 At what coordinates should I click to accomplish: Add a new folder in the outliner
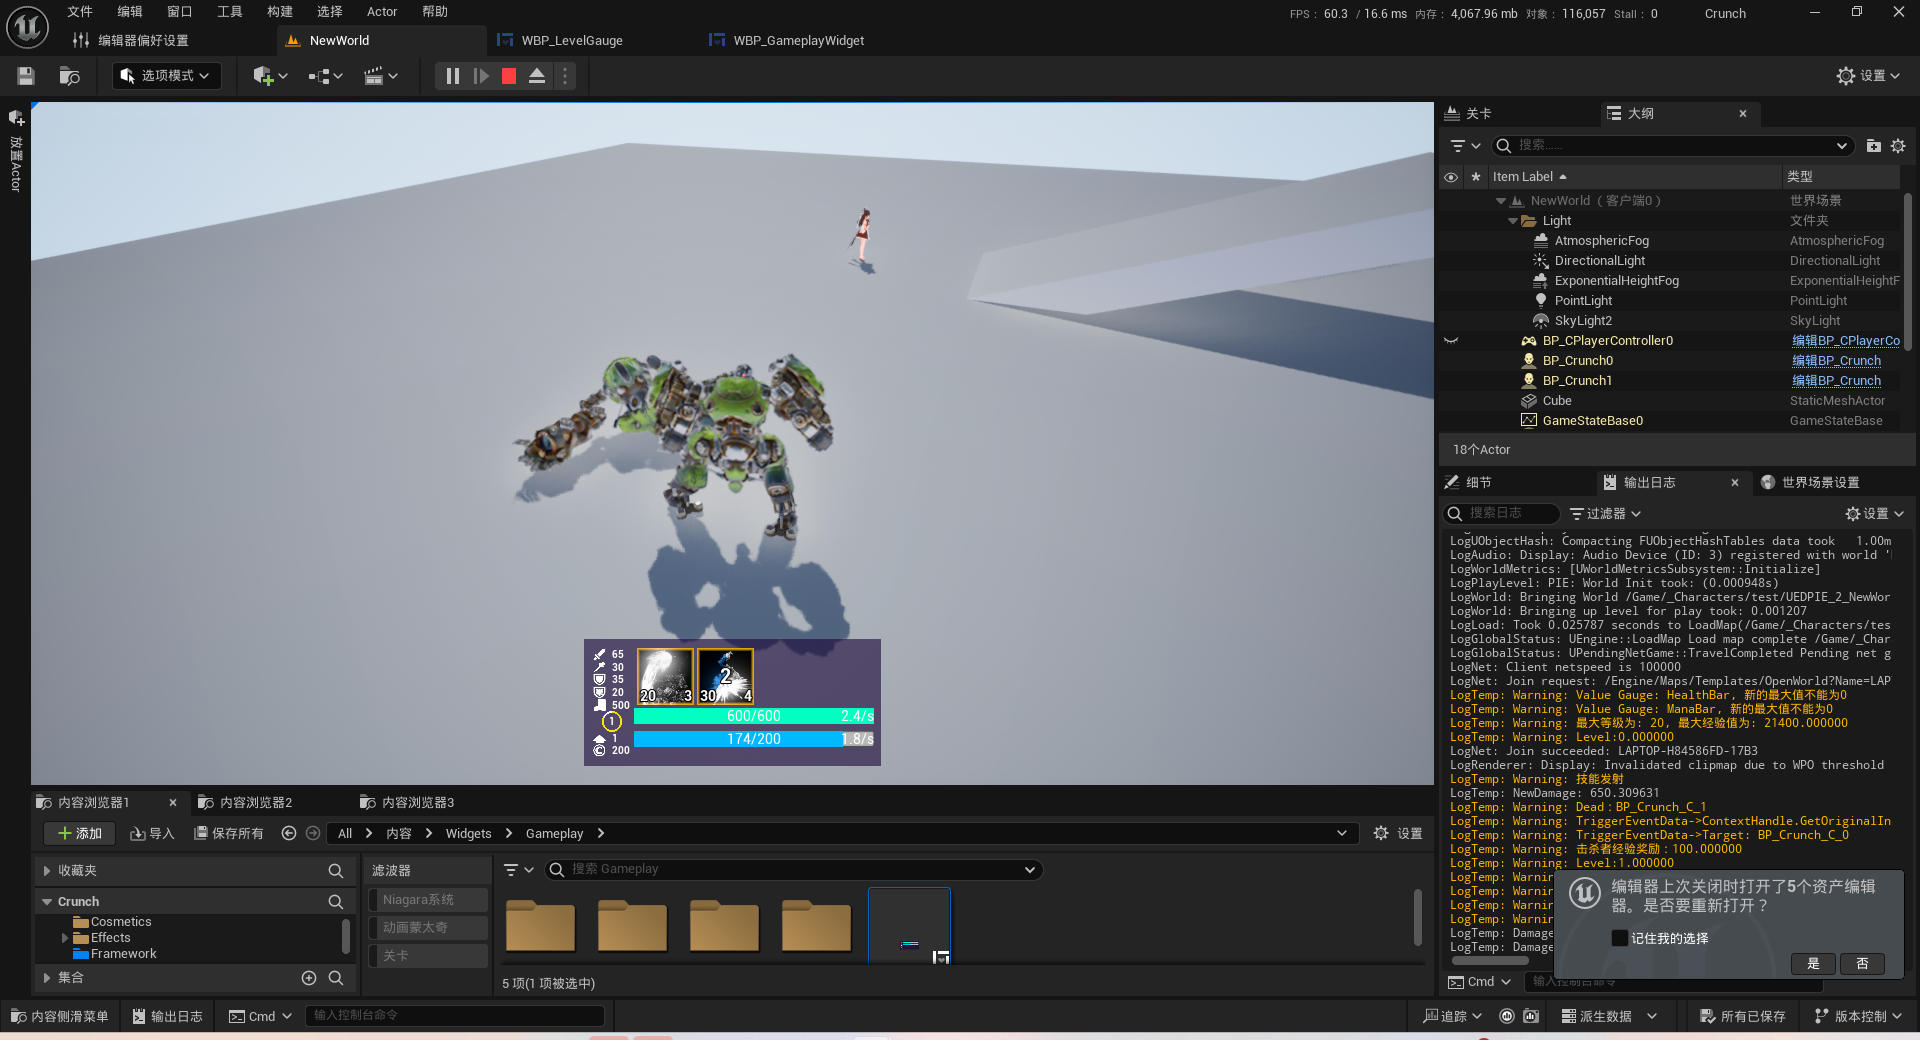pos(1873,146)
